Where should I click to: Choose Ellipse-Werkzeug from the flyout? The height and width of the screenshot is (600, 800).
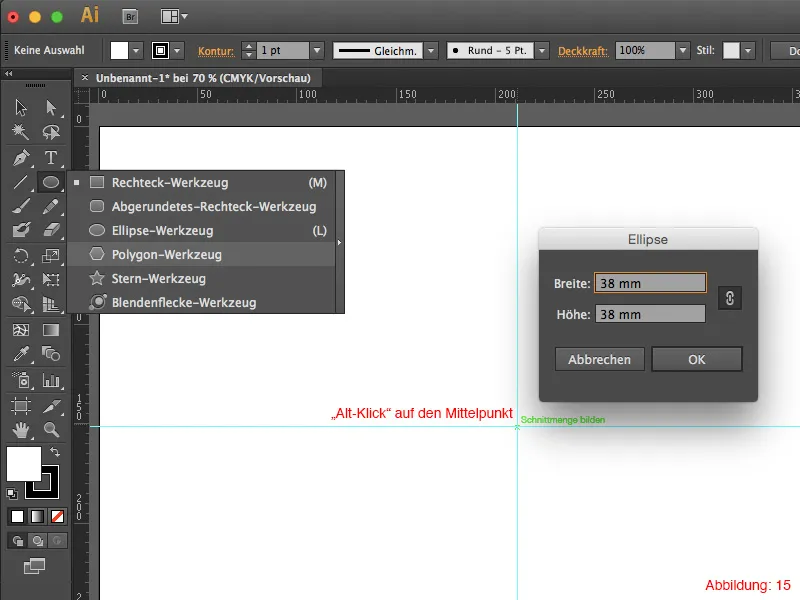(201, 231)
